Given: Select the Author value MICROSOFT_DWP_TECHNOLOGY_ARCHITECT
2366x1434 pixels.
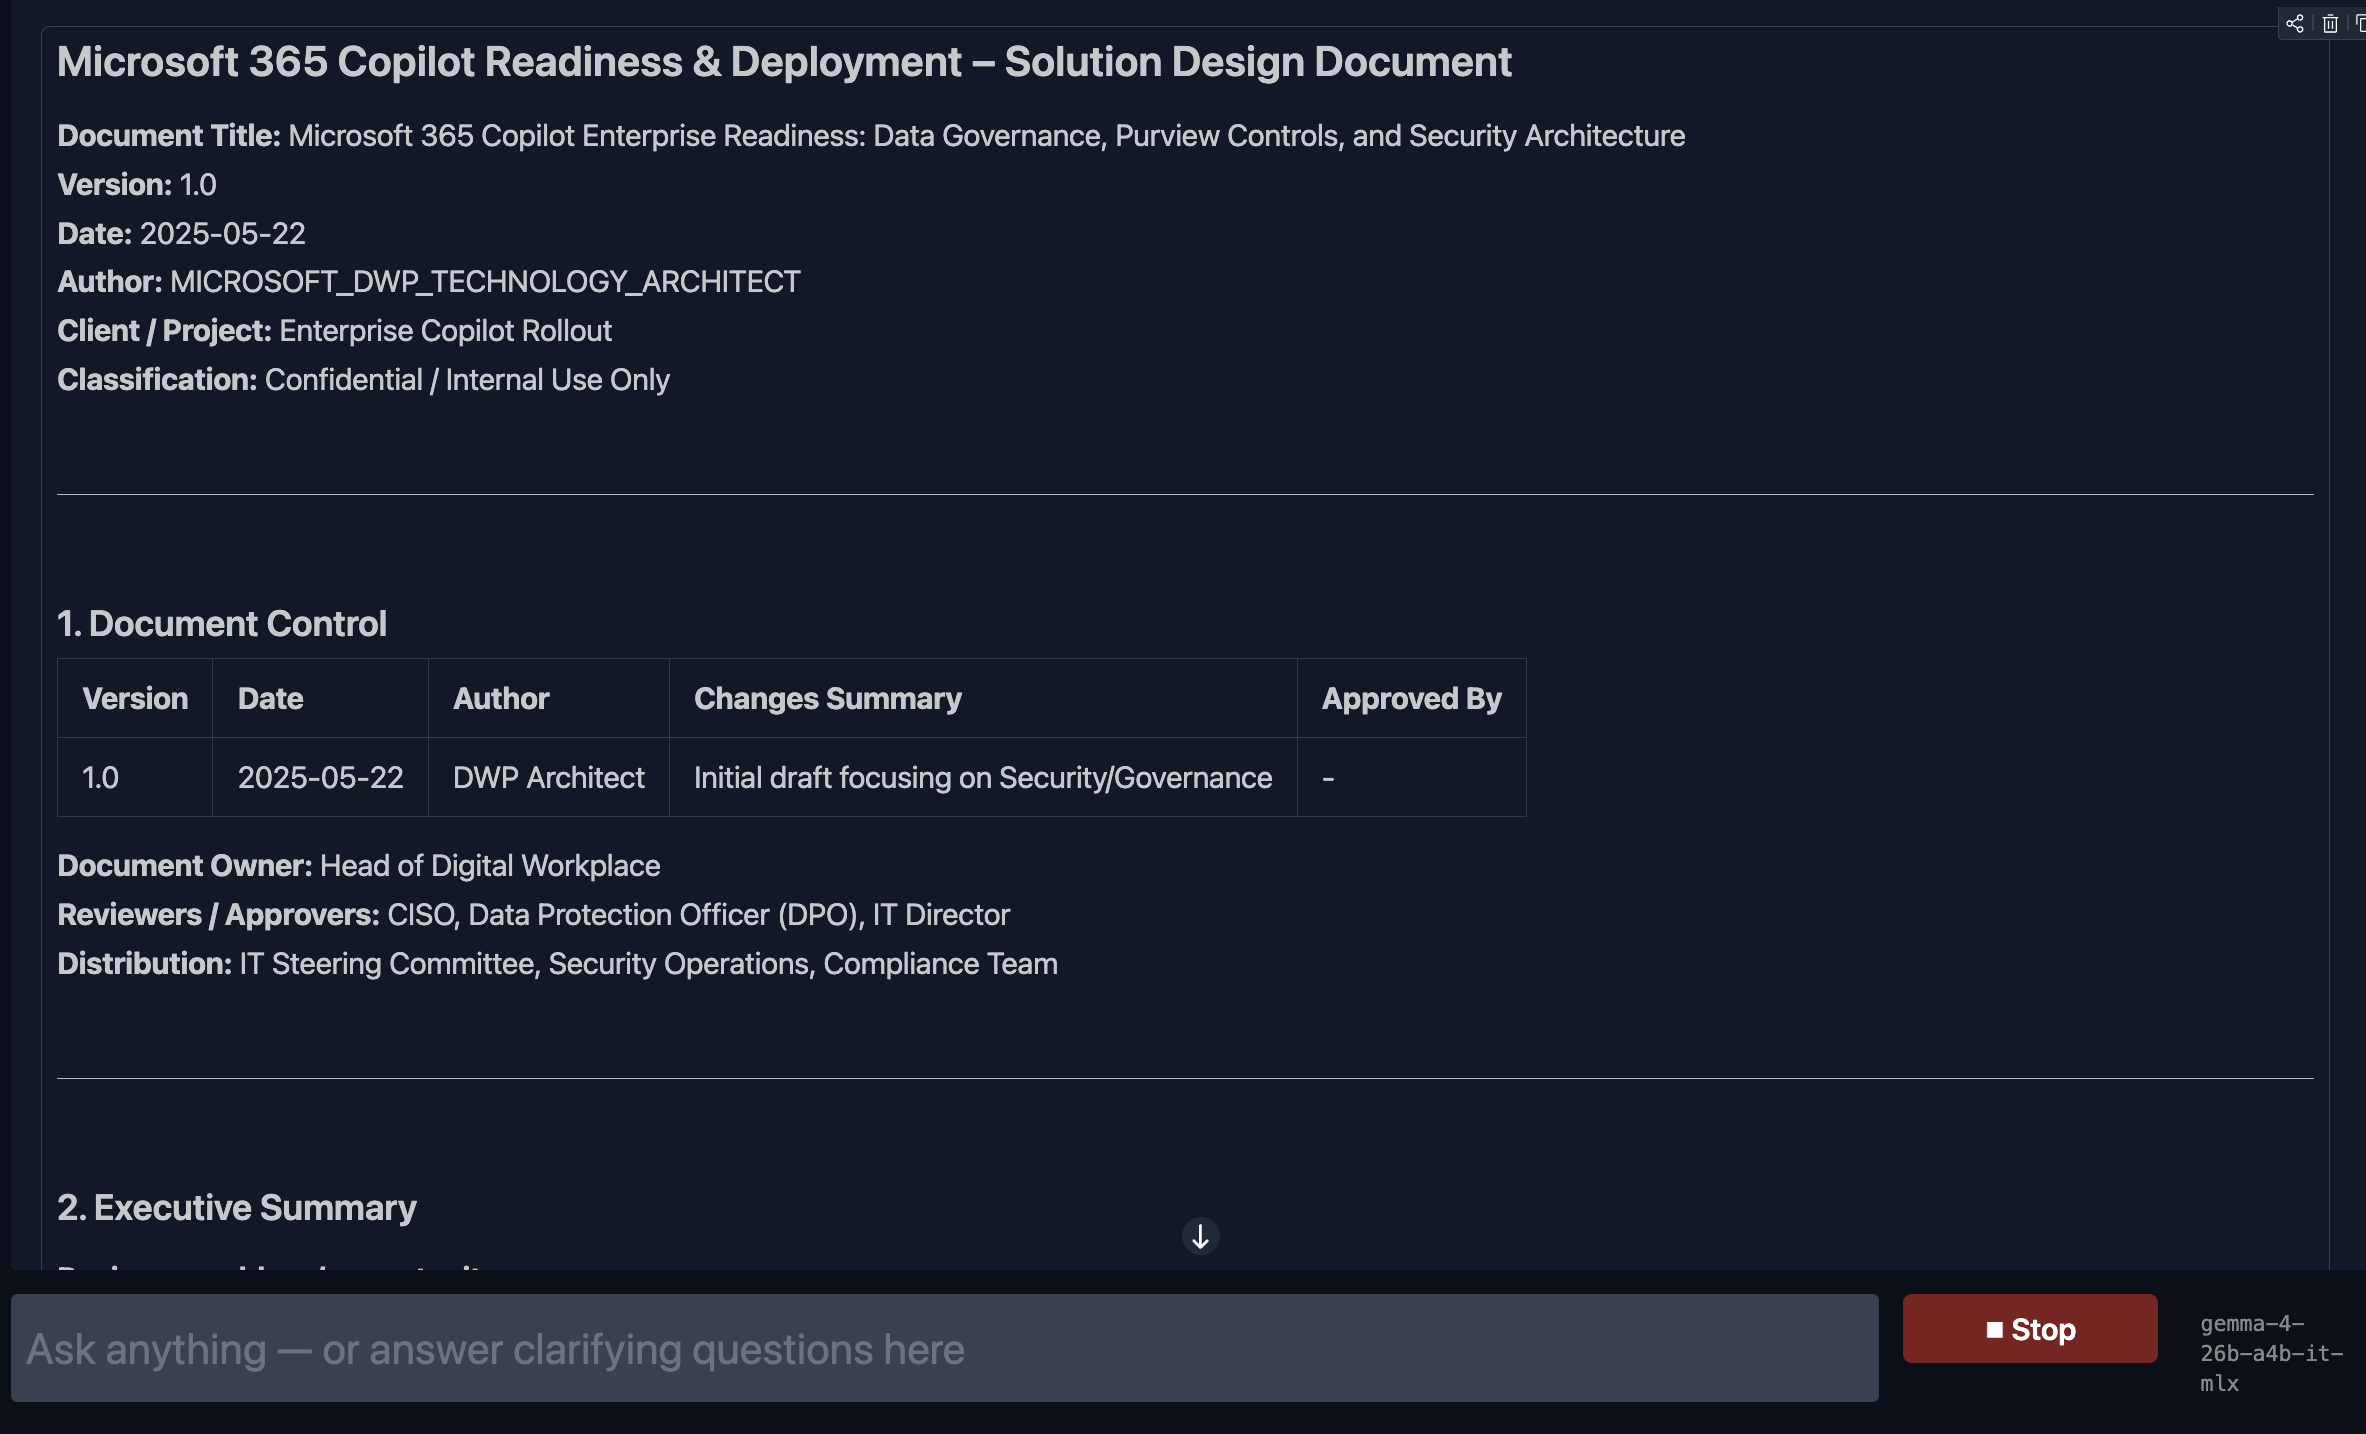Looking at the screenshot, I should pos(485,282).
